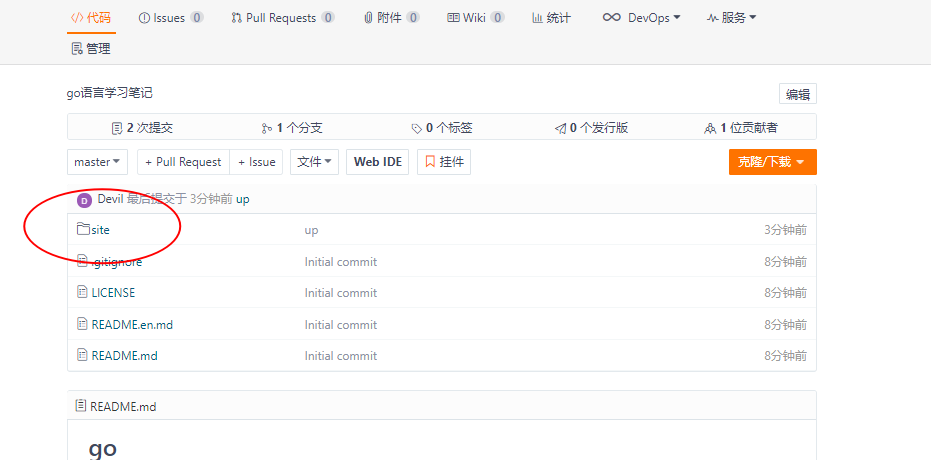The height and width of the screenshot is (460, 931).
Task: Click the tag icon beside 0 个标签
Action: coord(416,128)
